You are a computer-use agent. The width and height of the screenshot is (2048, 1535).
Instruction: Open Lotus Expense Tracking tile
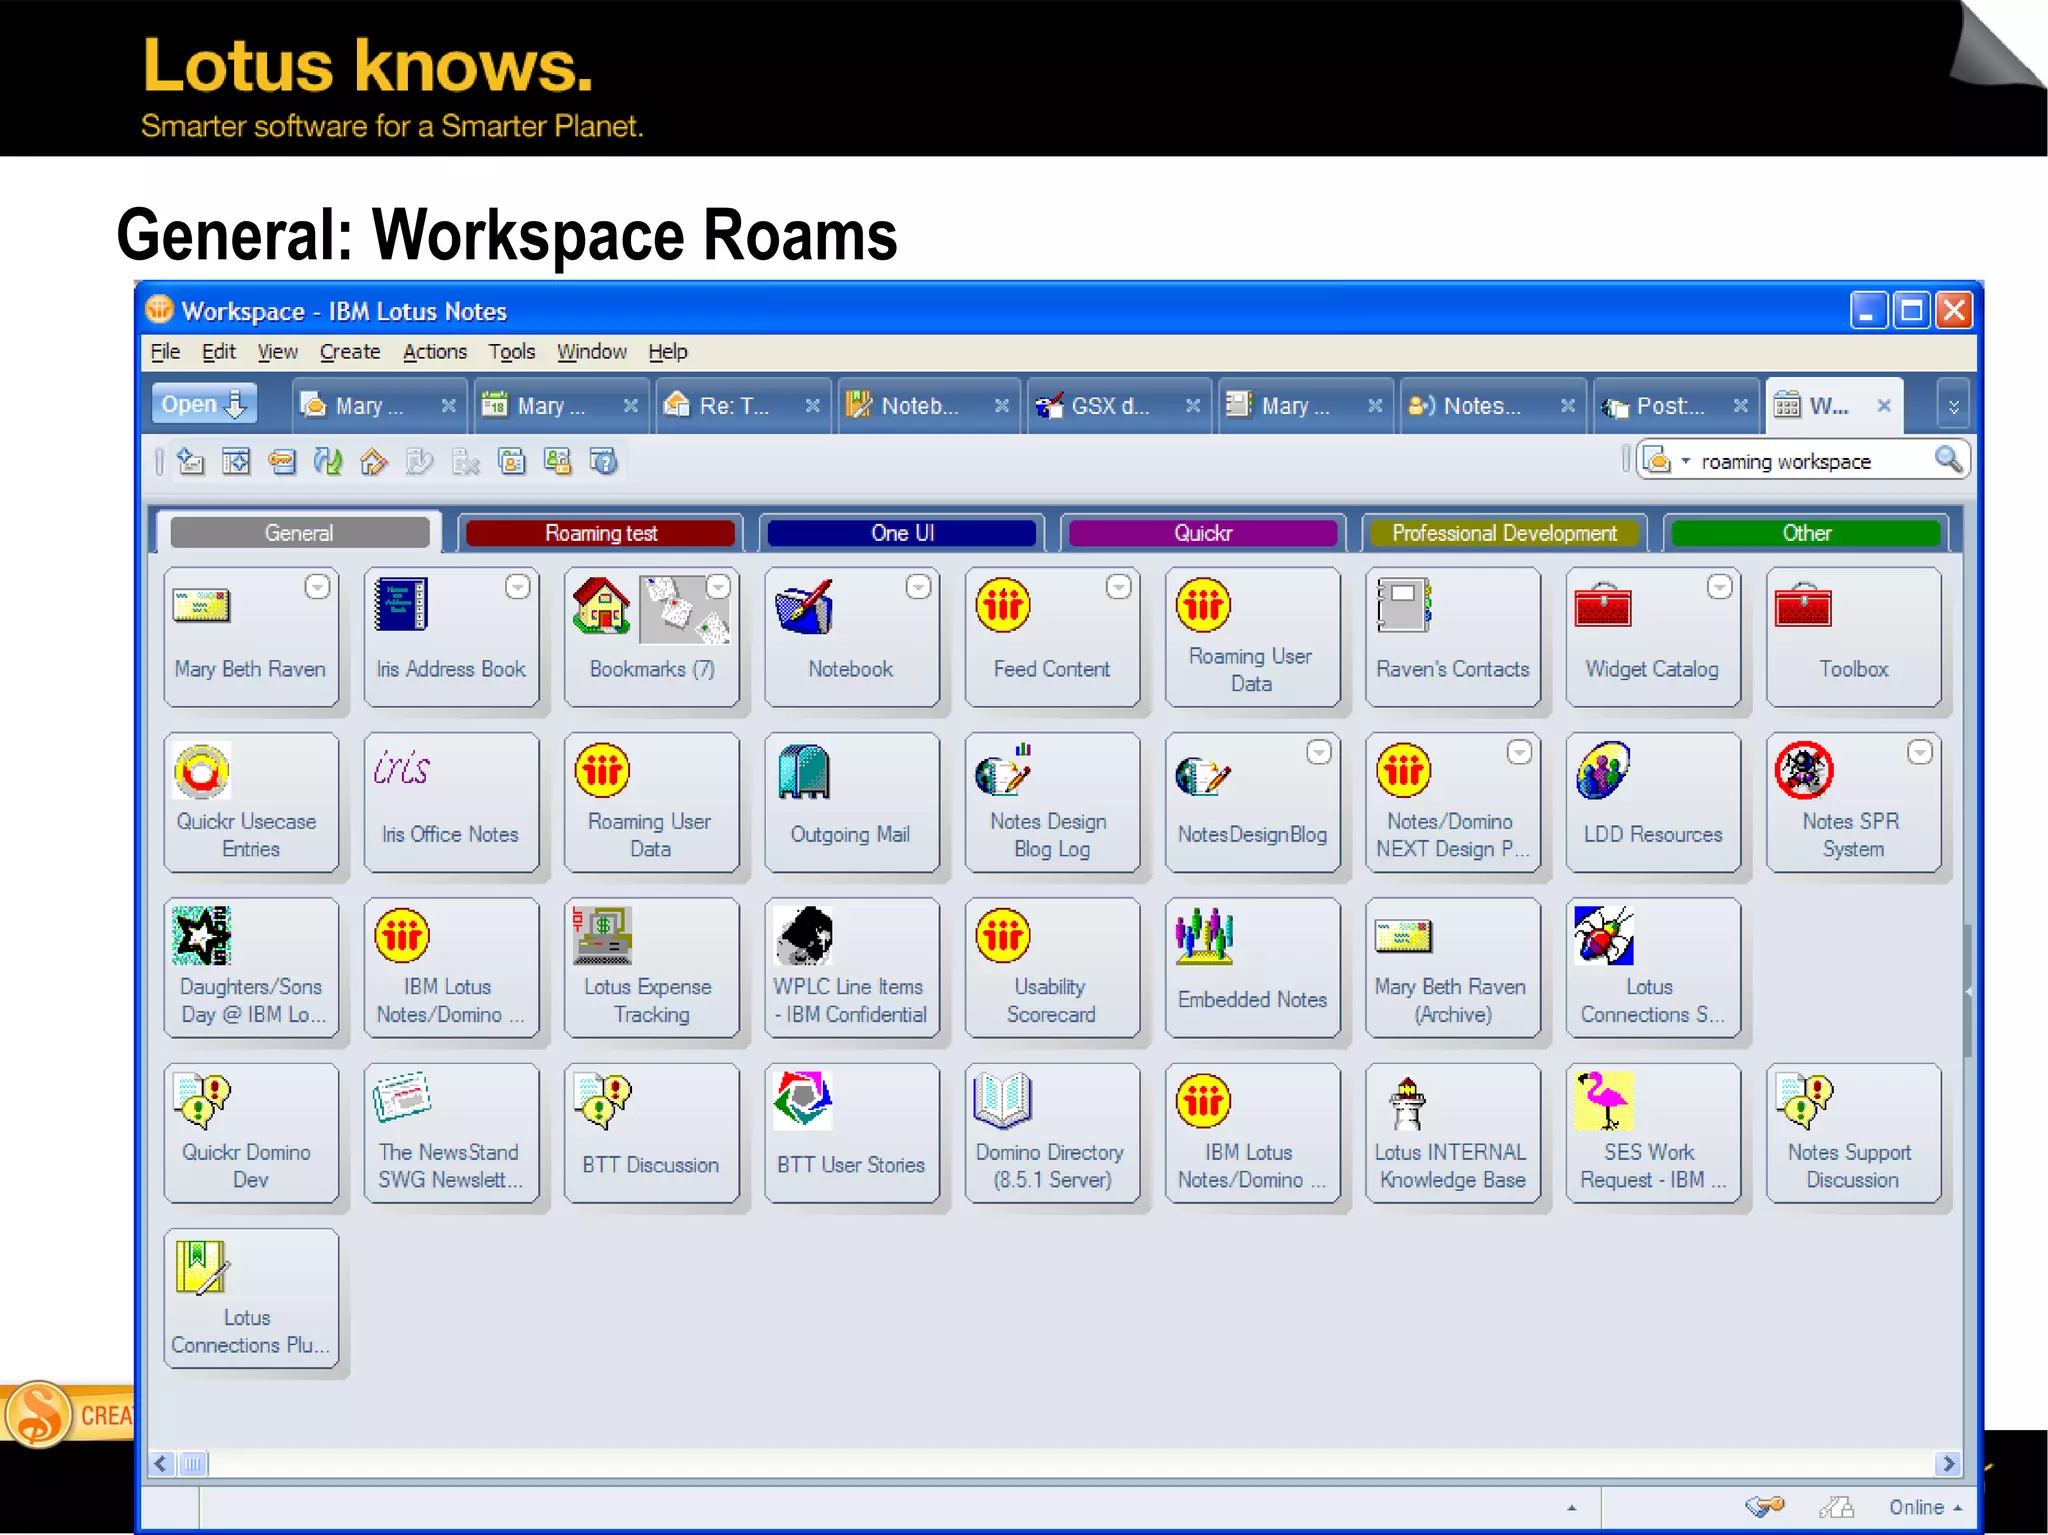(652, 967)
